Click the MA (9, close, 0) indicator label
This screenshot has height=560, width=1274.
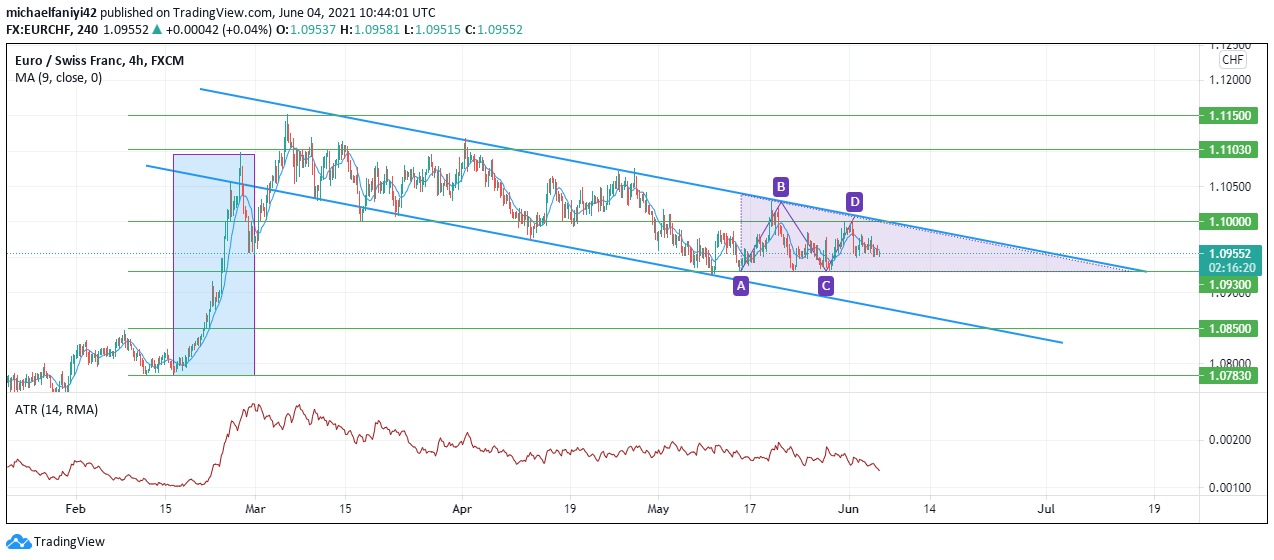pyautogui.click(x=58, y=77)
